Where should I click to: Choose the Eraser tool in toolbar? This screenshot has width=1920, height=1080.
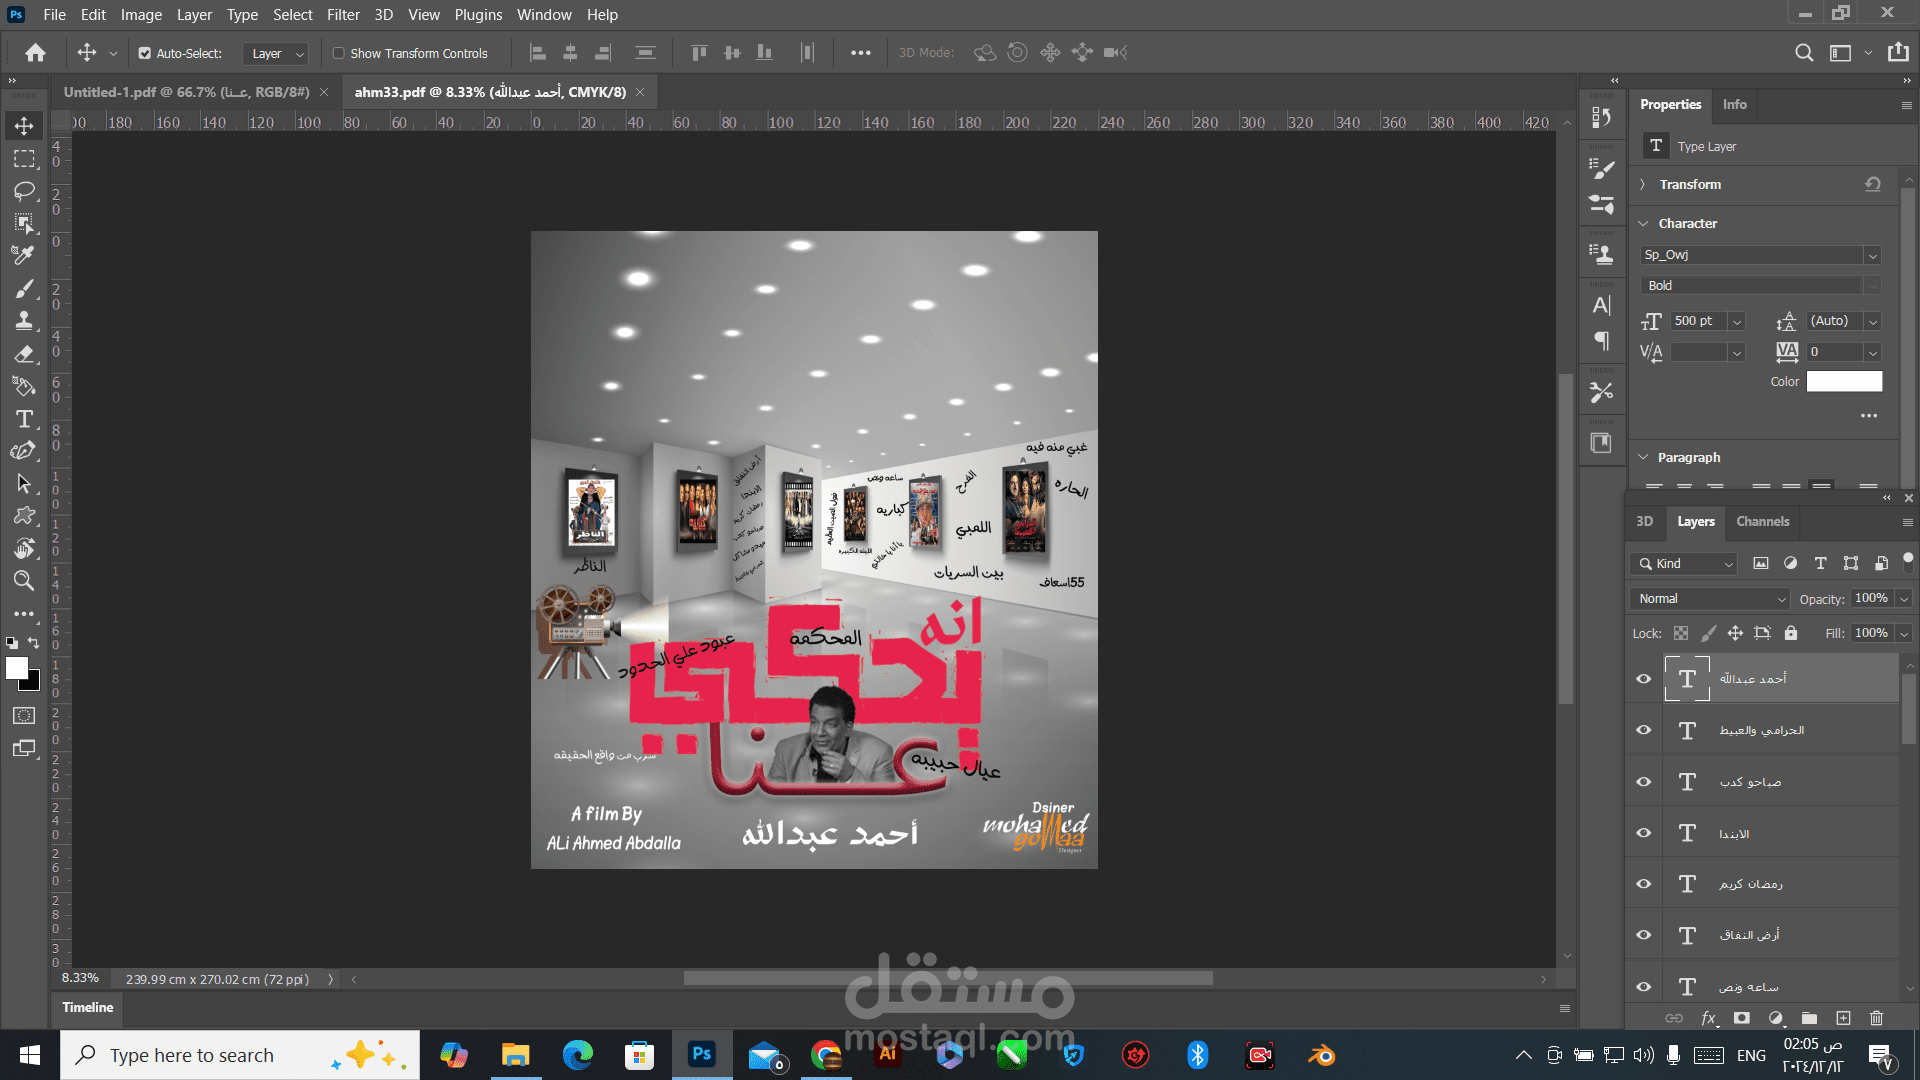click(x=24, y=354)
